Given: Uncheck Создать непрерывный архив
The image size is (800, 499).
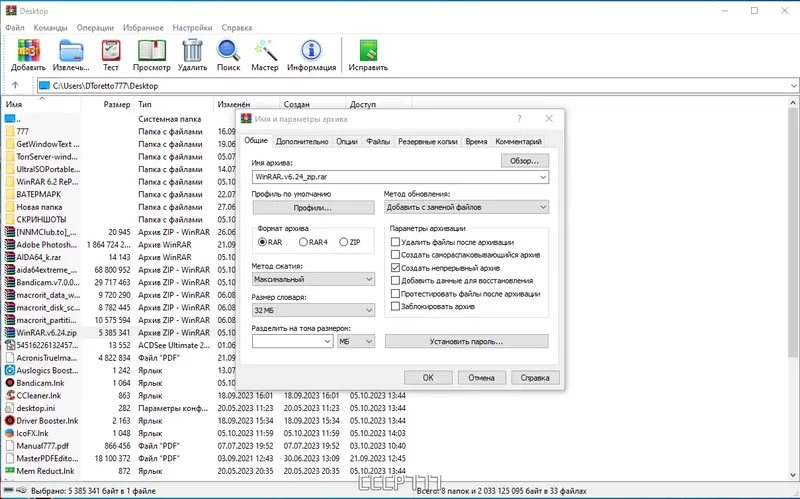Looking at the screenshot, I should tap(395, 267).
